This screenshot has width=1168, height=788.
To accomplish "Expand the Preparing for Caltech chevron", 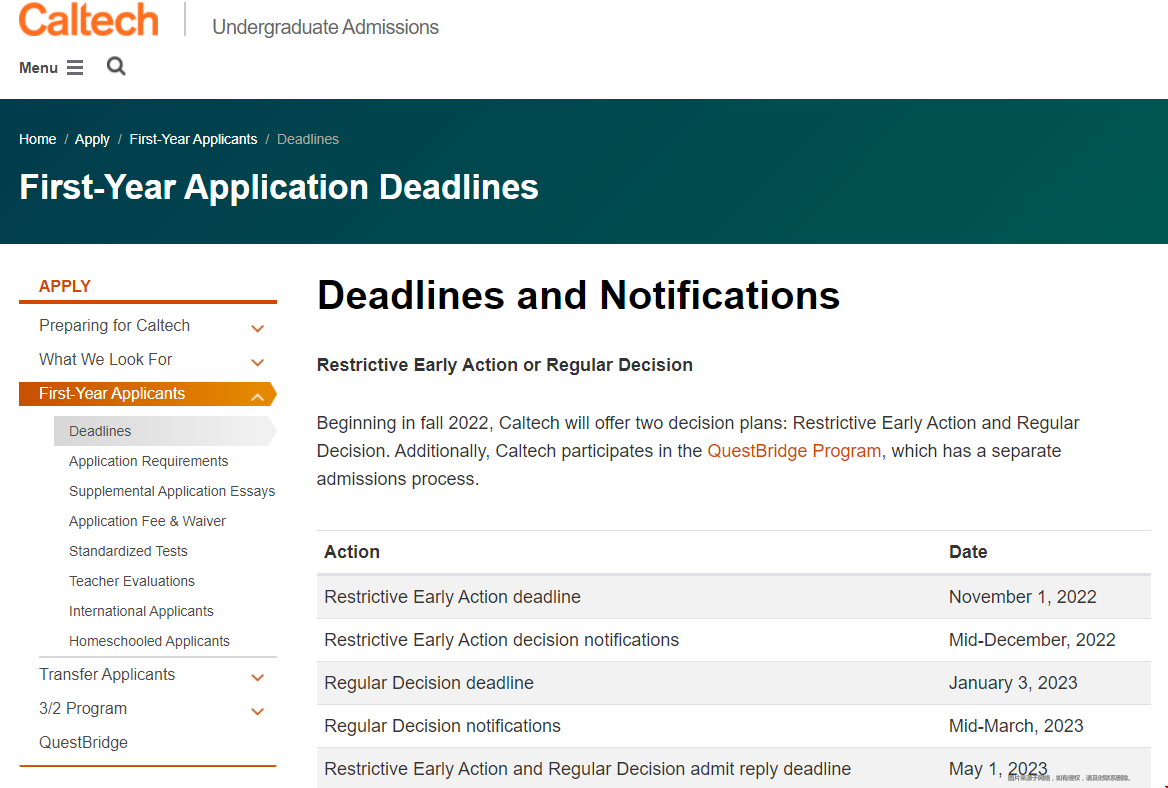I will (x=258, y=328).
